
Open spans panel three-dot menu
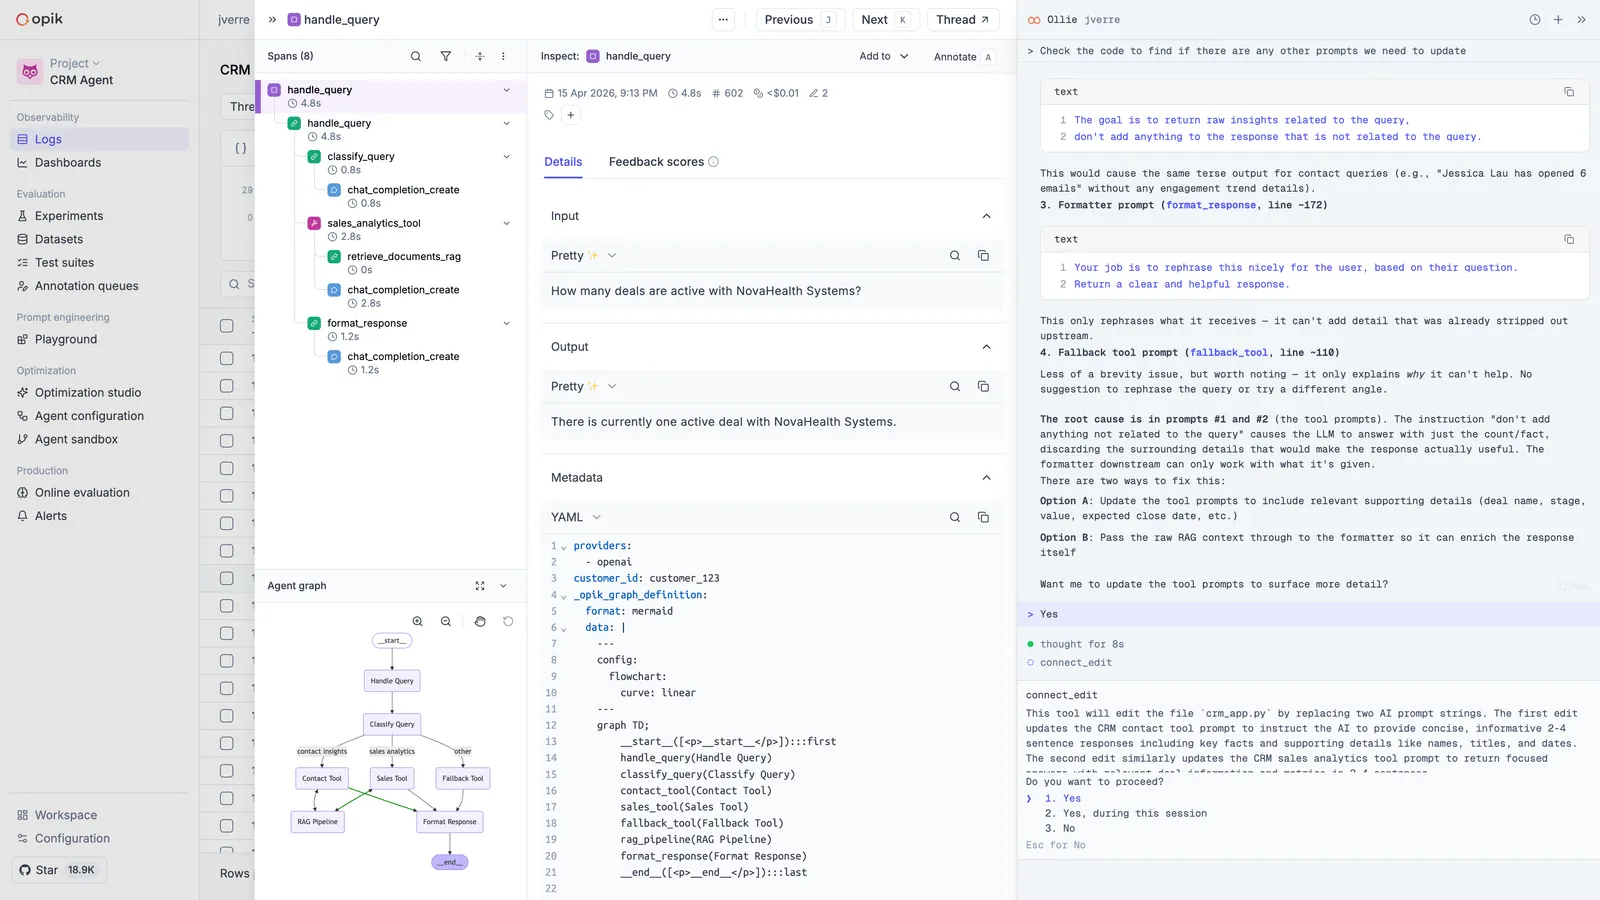coord(503,56)
